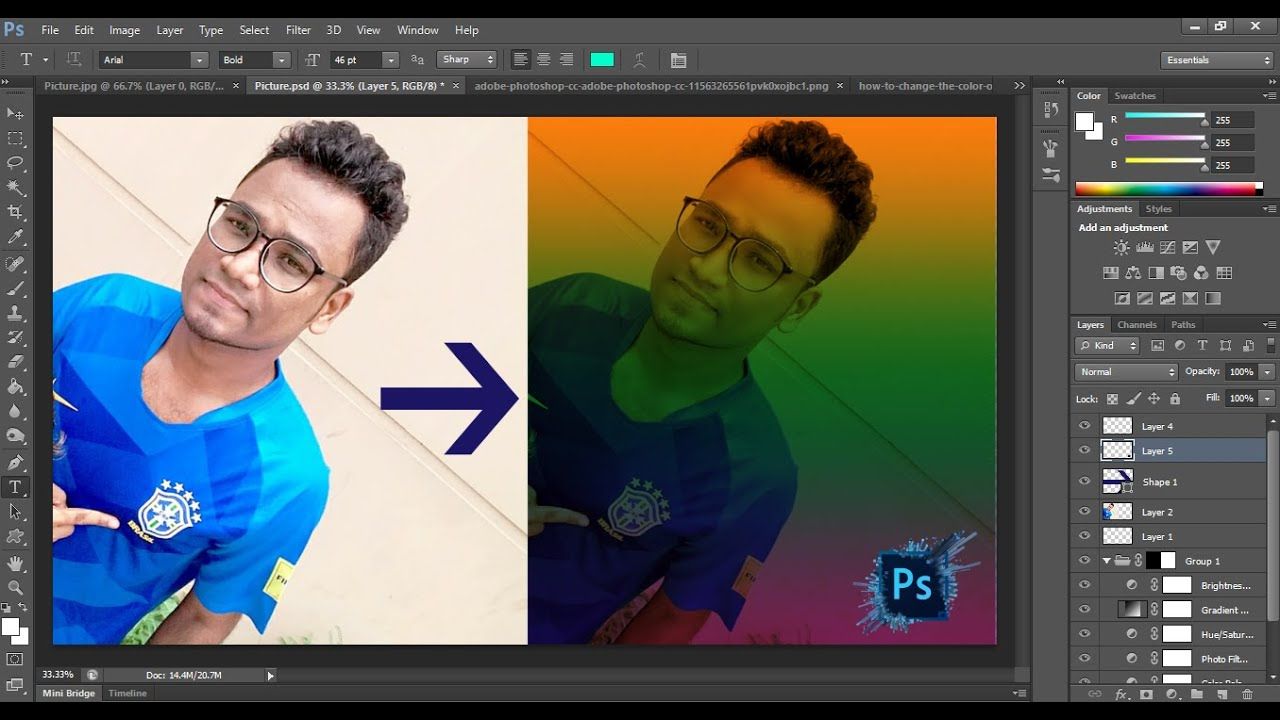1280x720 pixels.
Task: Hide the Shape 1 layer
Action: click(1084, 481)
